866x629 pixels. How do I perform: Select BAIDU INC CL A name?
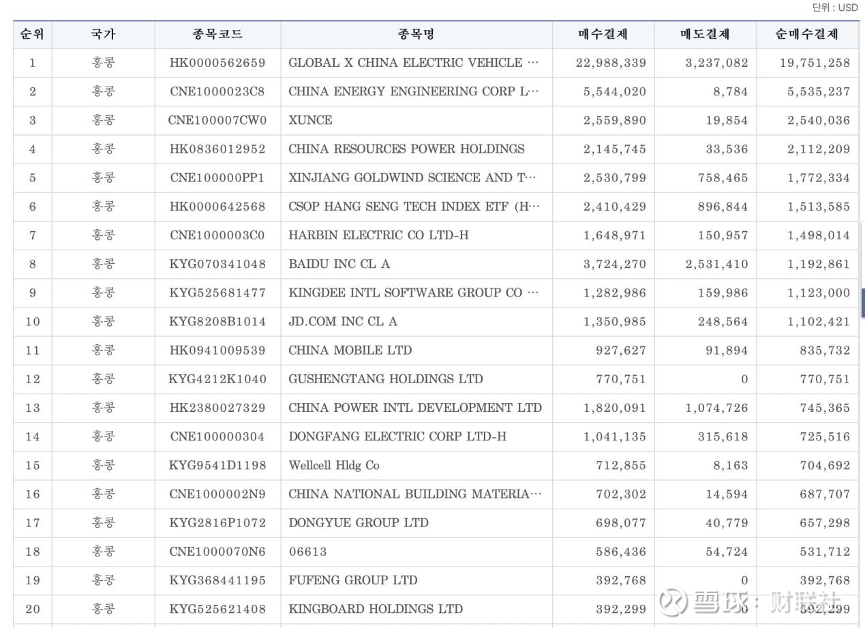coord(339,264)
